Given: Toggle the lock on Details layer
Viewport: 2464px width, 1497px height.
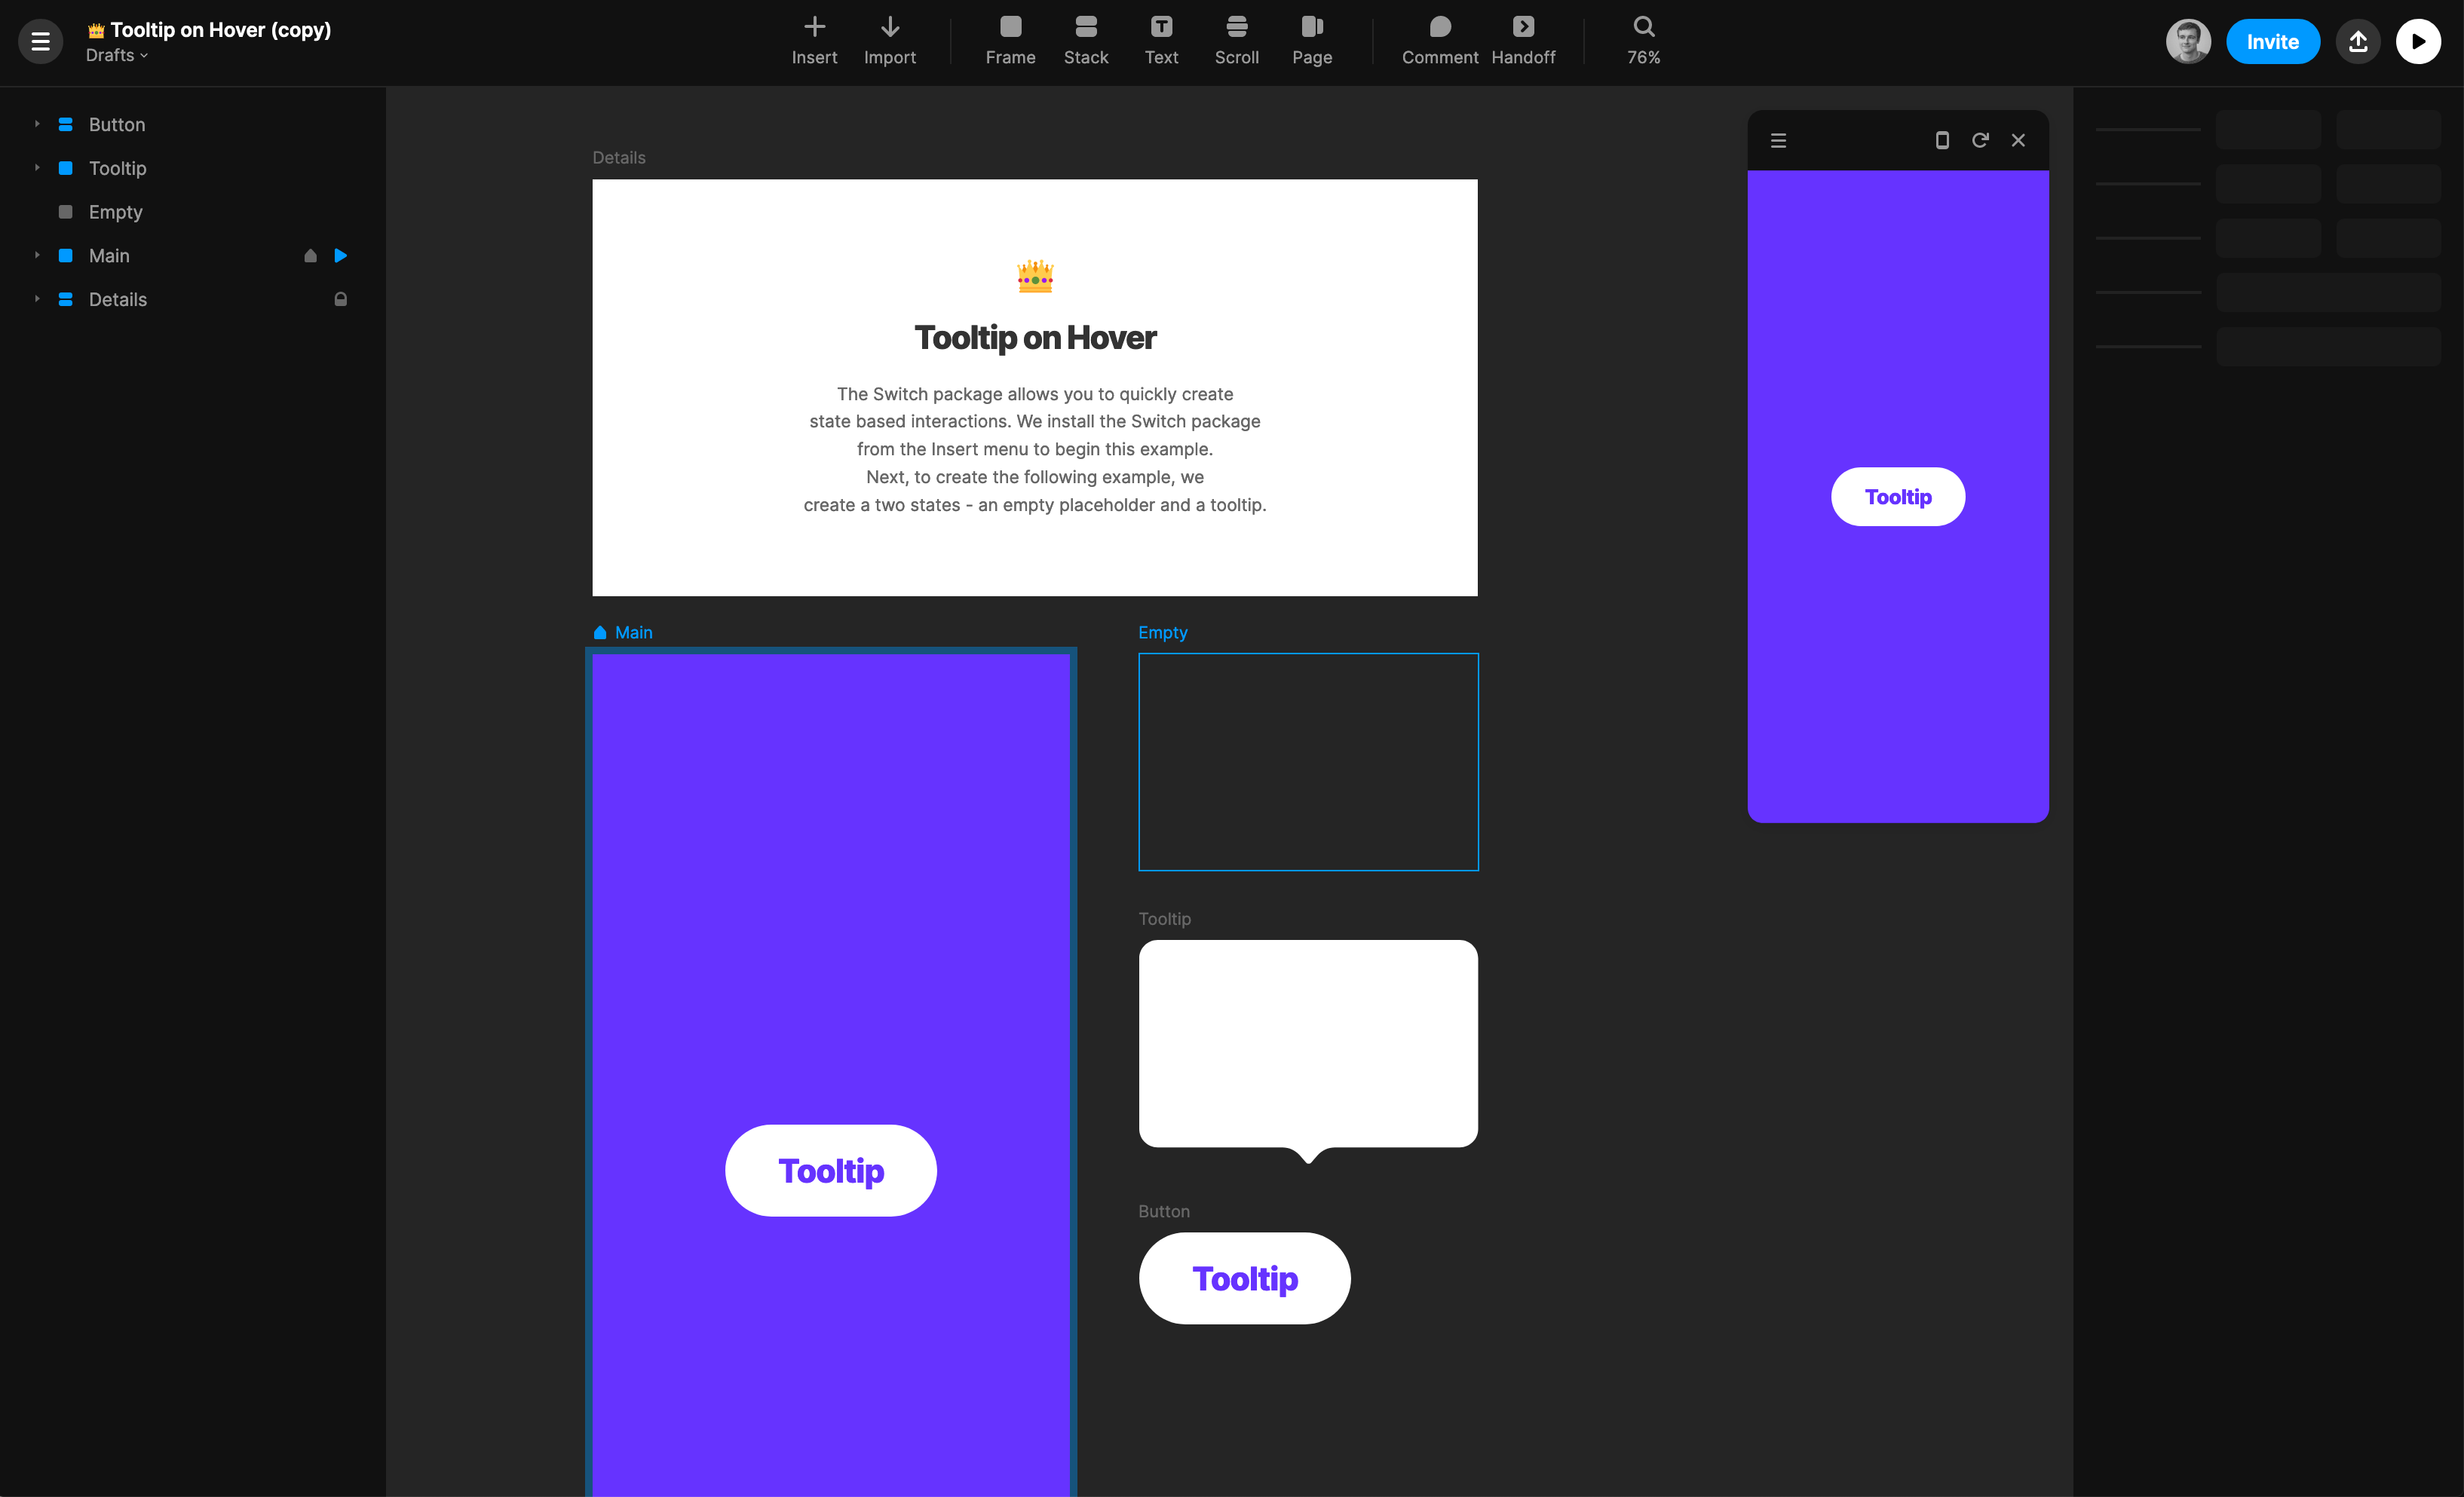Looking at the screenshot, I should (x=340, y=299).
